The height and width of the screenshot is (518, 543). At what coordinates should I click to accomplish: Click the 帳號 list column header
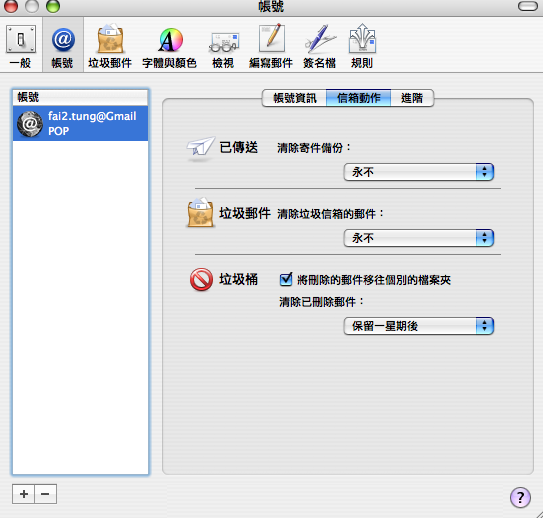click(x=80, y=97)
